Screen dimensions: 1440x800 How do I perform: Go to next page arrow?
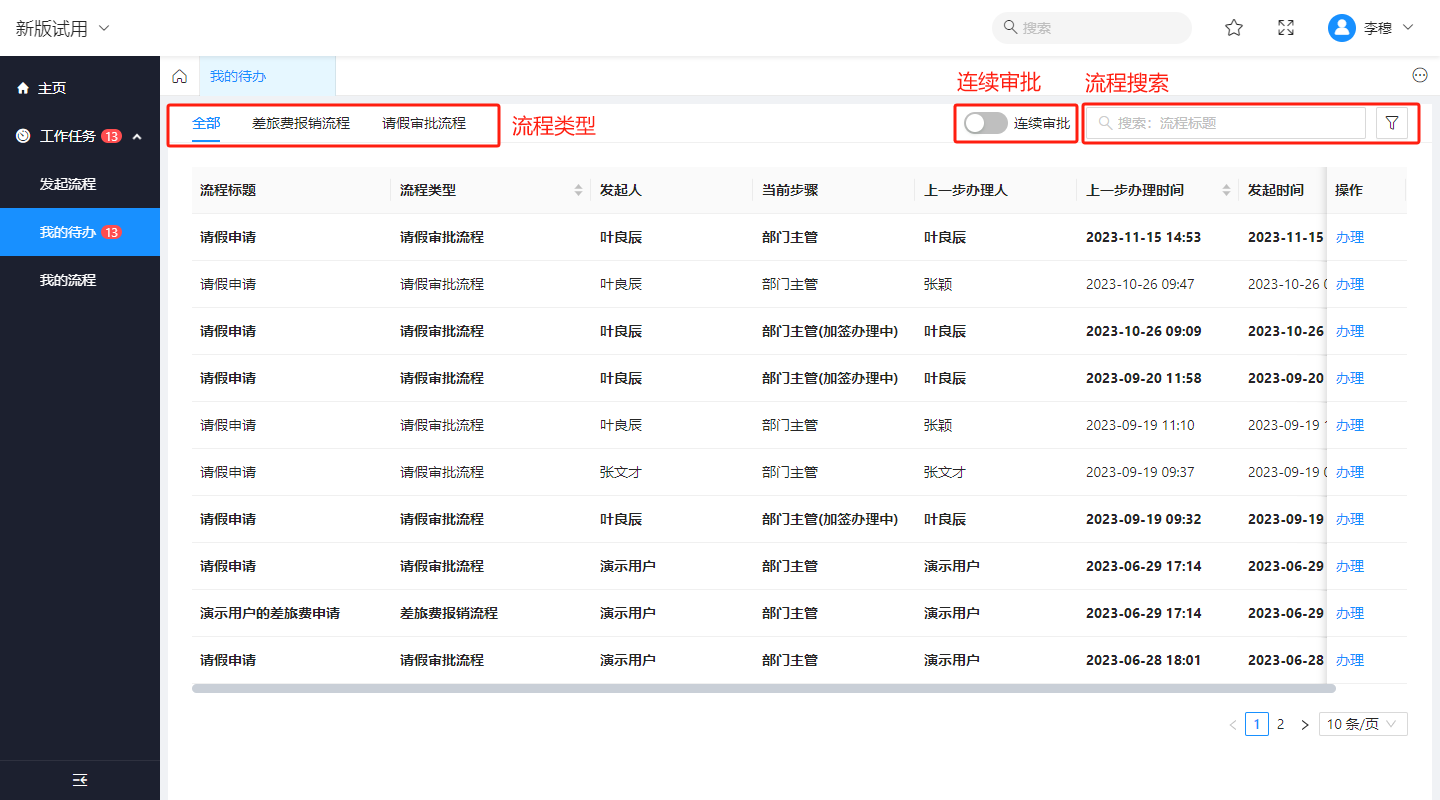(x=1304, y=725)
